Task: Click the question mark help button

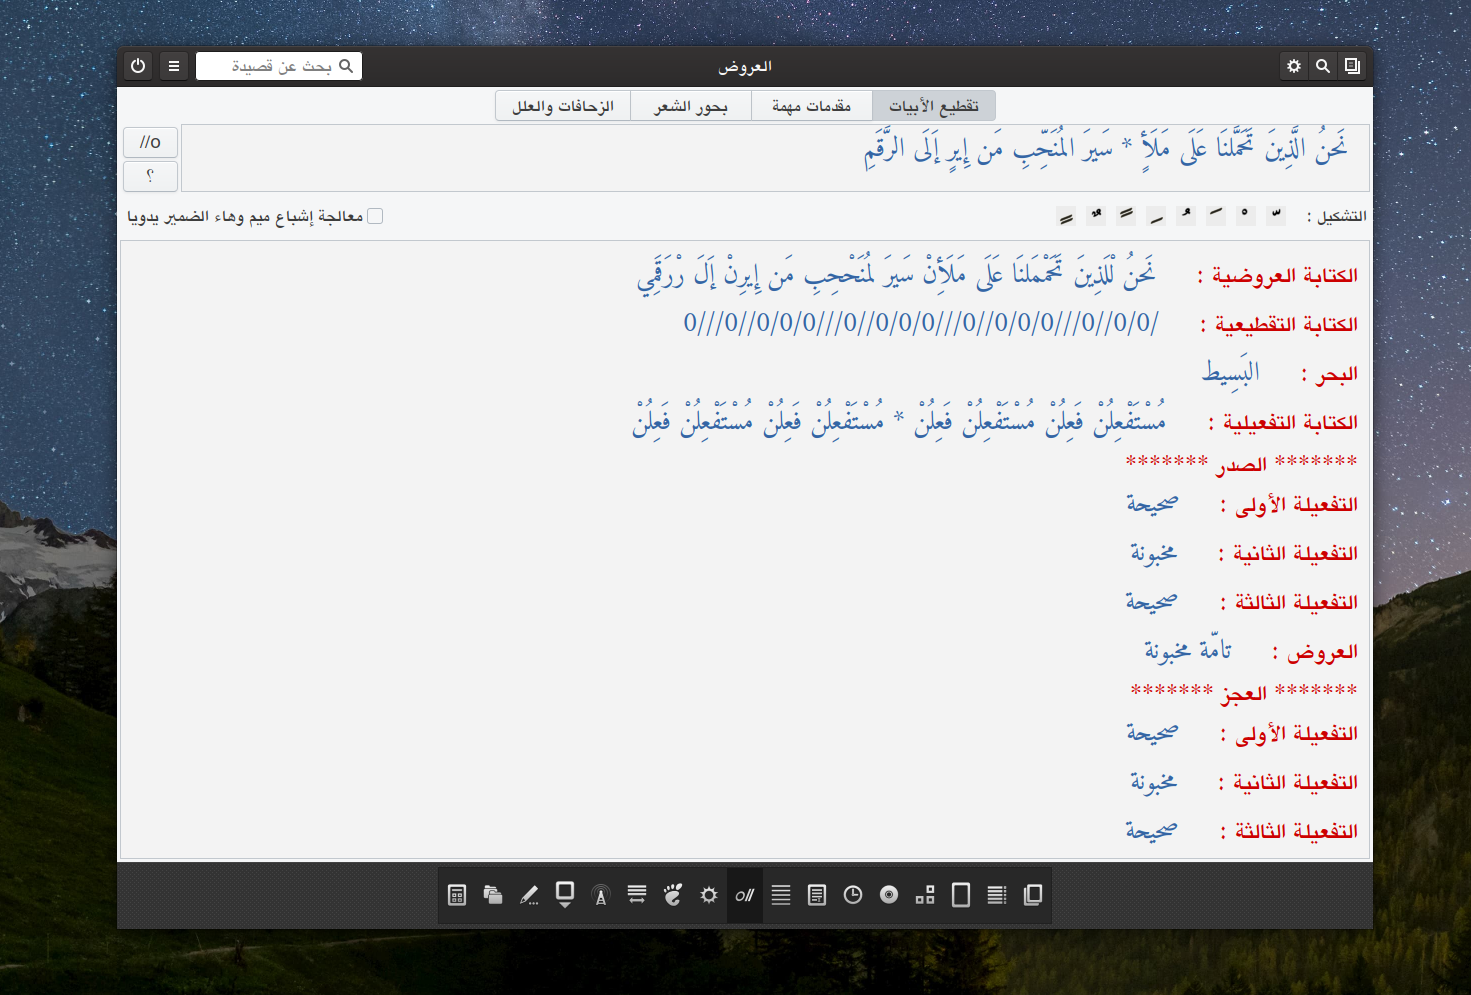Action: click(x=151, y=176)
